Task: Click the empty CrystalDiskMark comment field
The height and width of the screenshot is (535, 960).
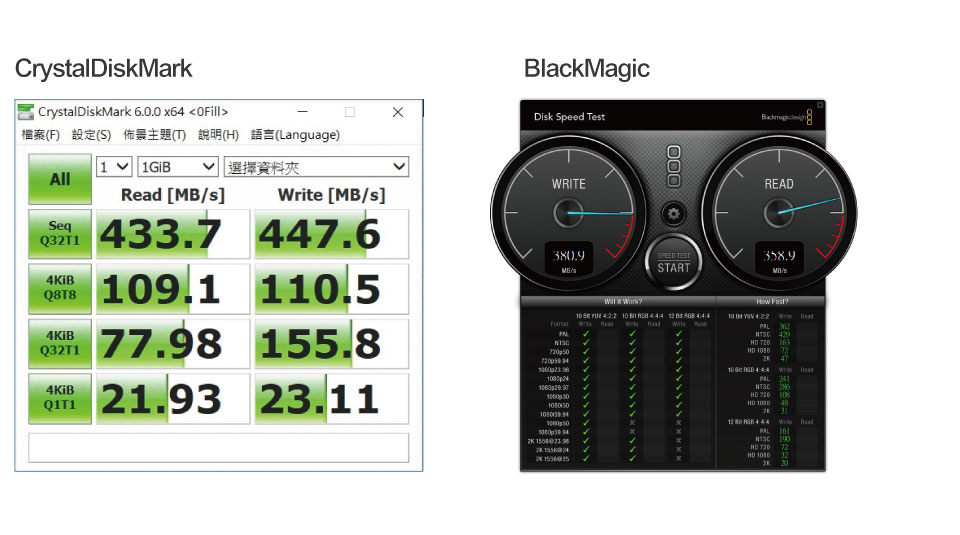Action: click(219, 447)
